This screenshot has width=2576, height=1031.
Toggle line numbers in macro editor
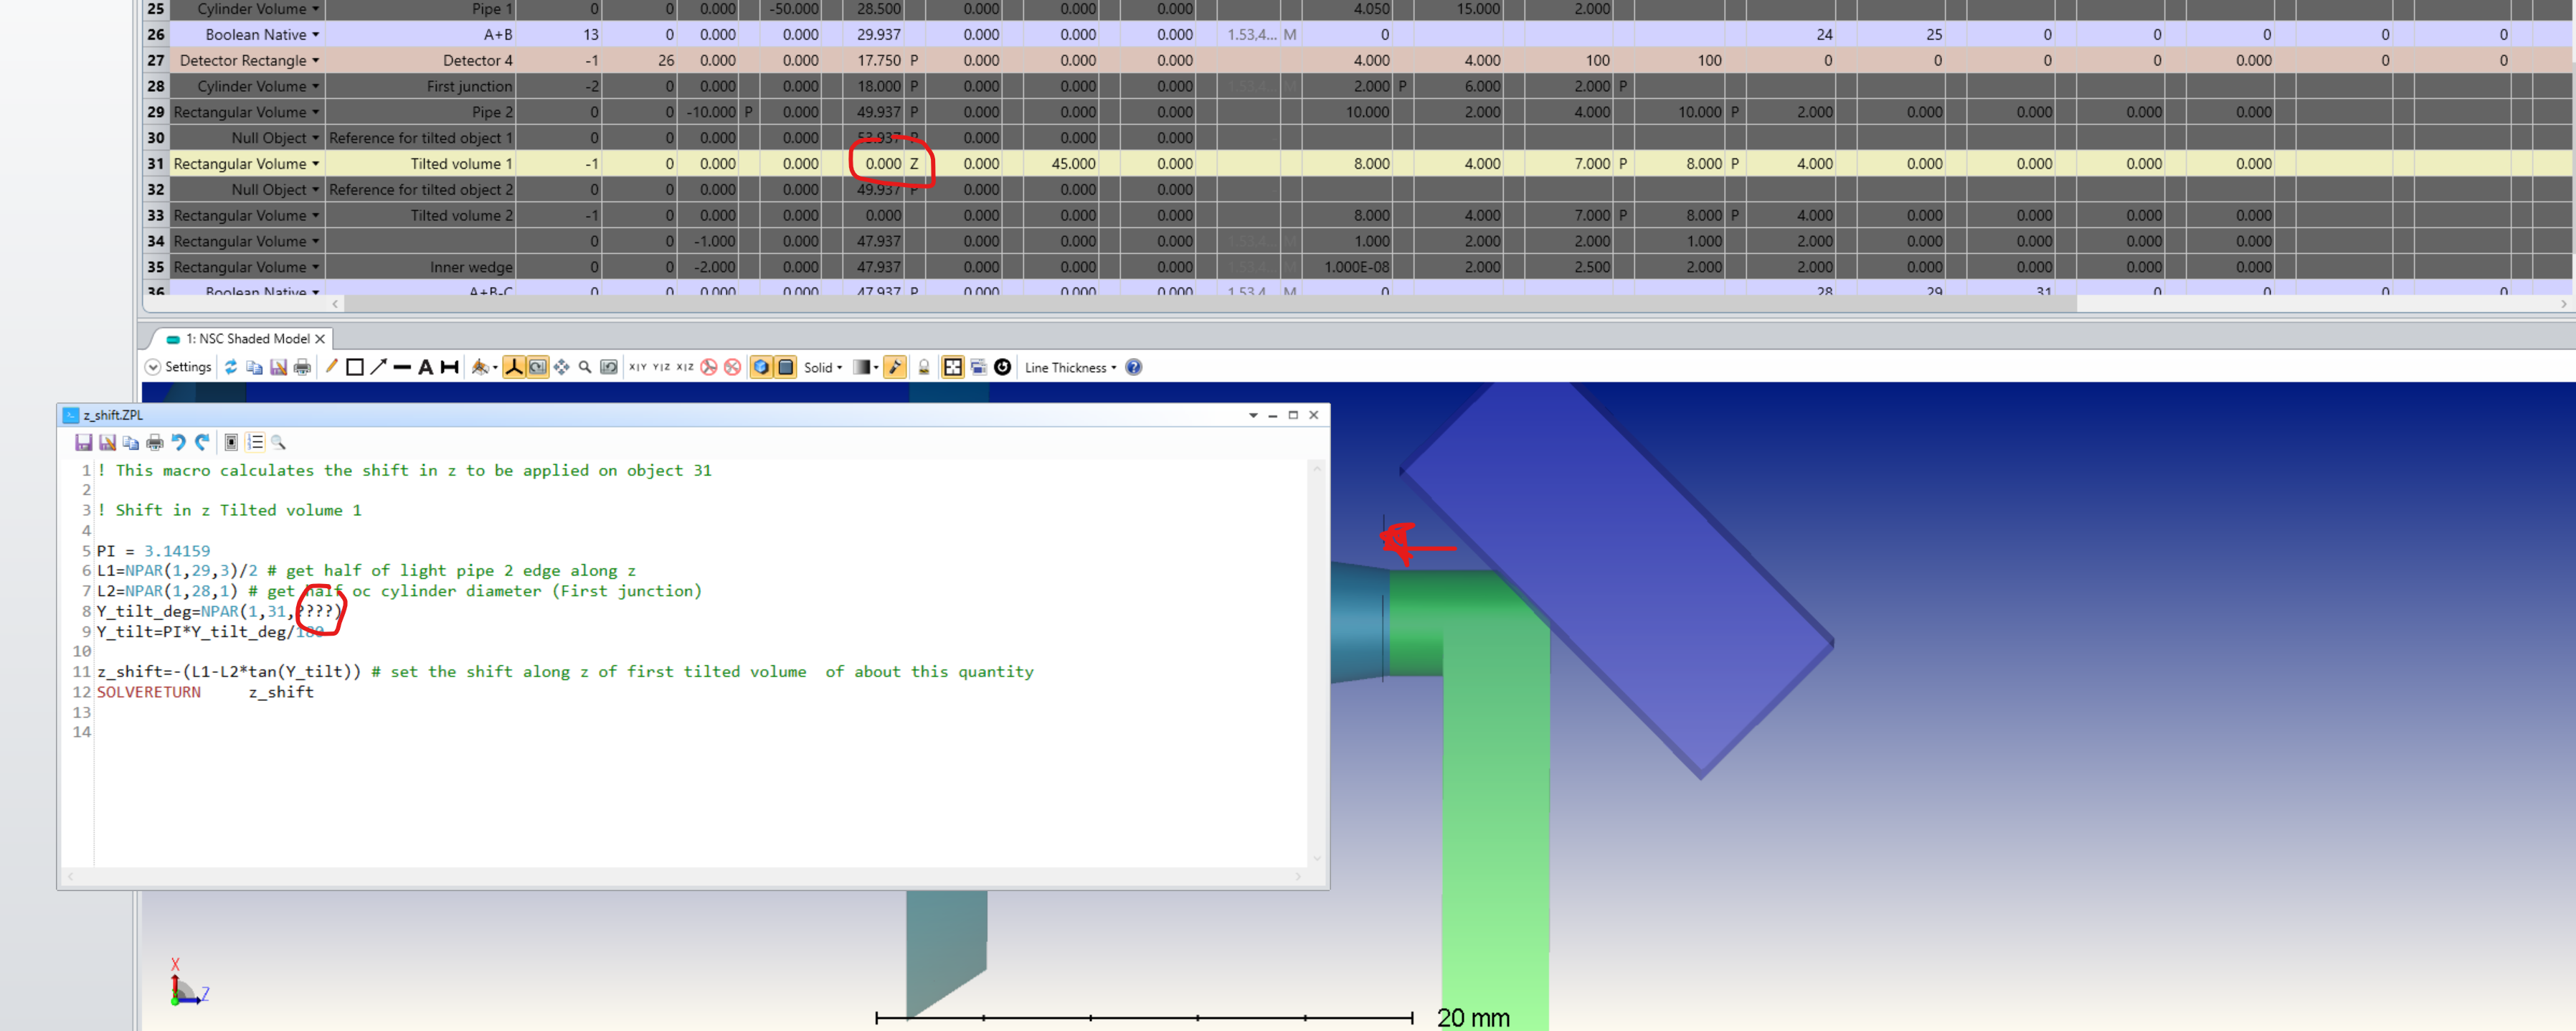[x=255, y=442]
